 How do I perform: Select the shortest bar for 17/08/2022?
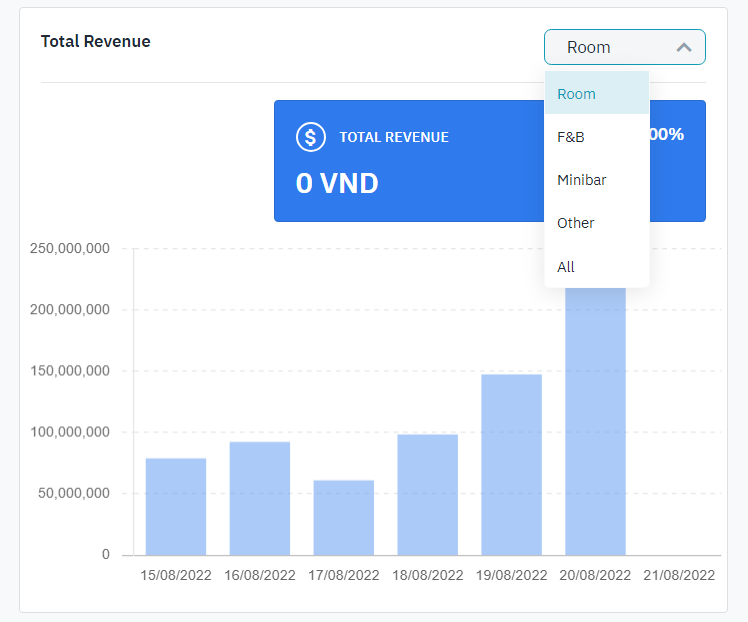[x=344, y=517]
